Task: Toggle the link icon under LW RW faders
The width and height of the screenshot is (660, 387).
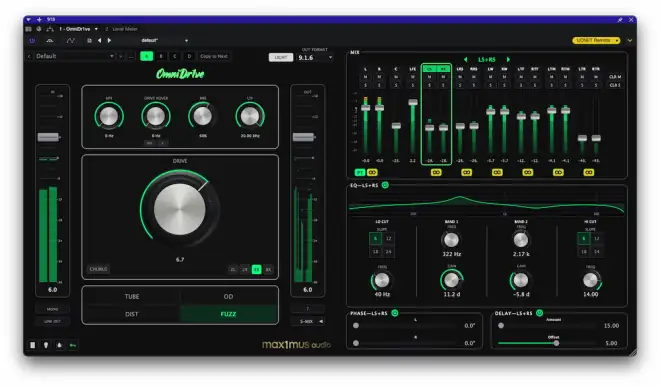Action: (x=497, y=172)
